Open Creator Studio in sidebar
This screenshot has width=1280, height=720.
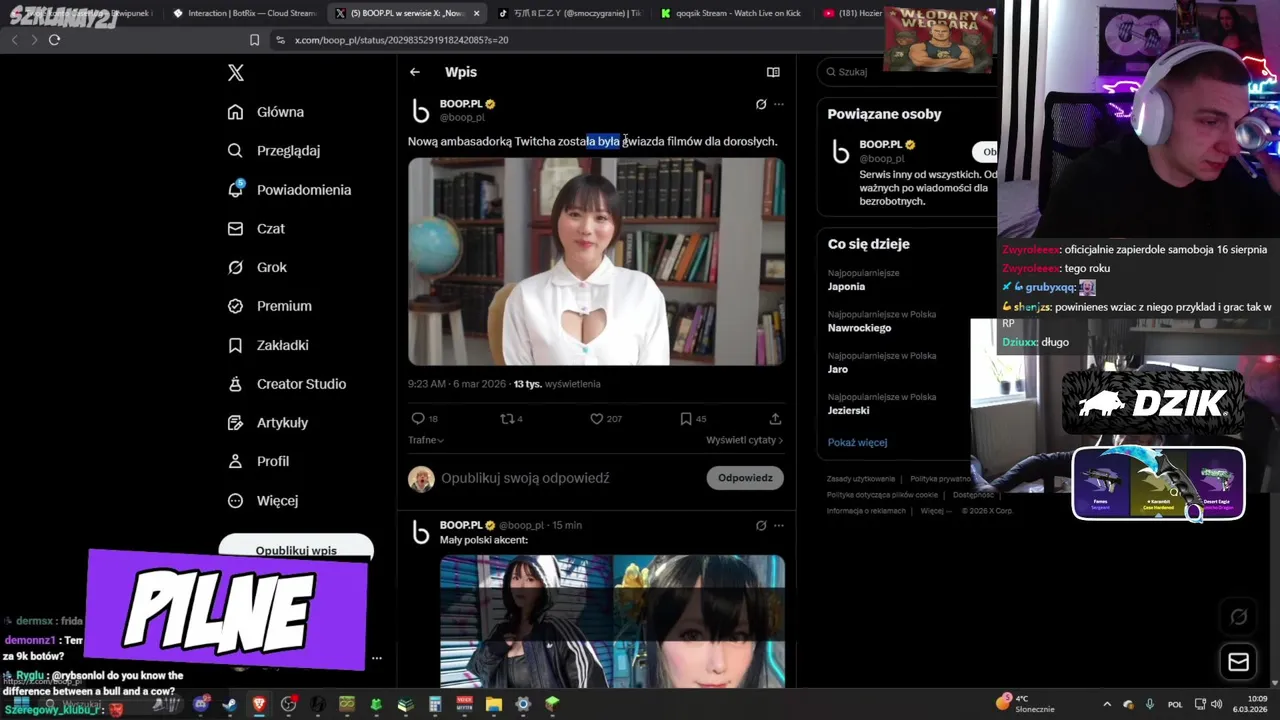click(x=287, y=384)
